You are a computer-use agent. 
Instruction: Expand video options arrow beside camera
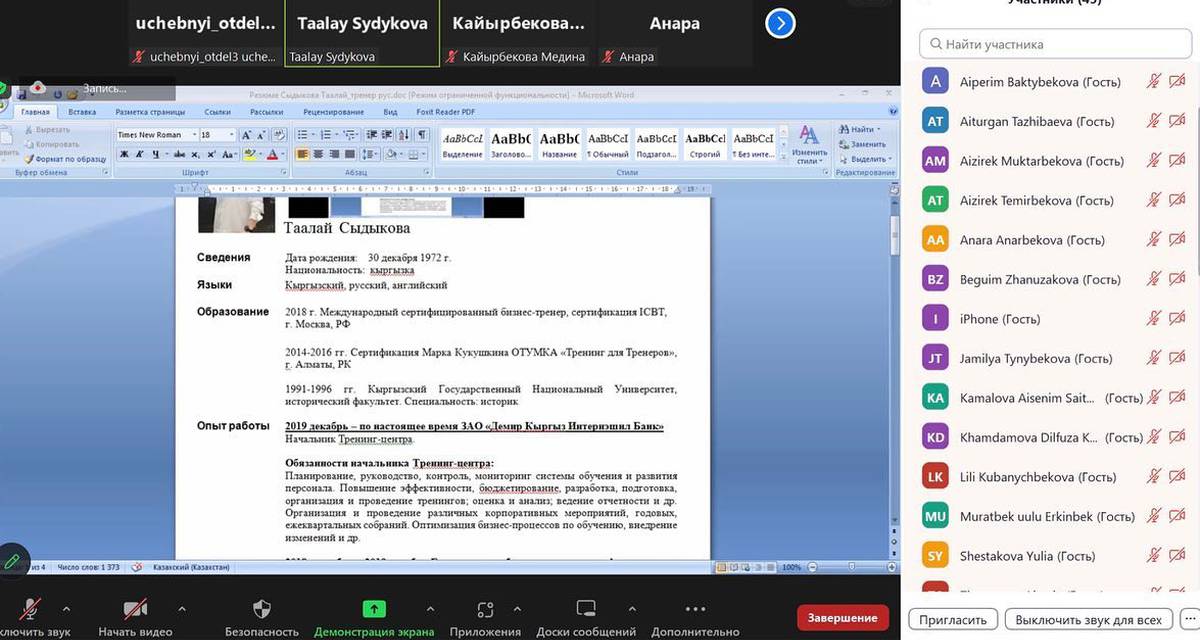click(181, 608)
